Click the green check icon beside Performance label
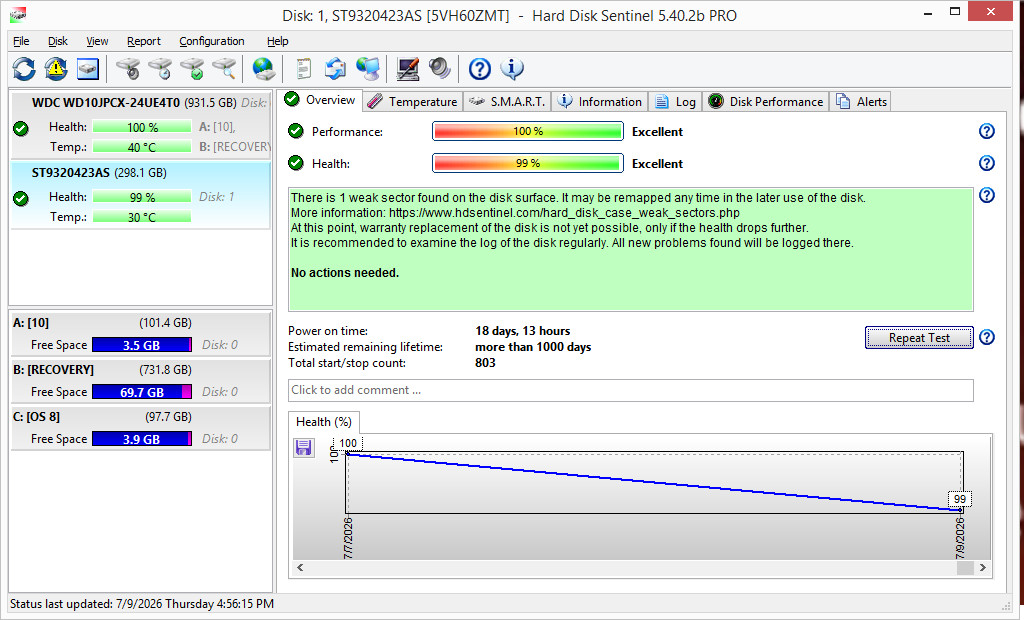 [296, 131]
